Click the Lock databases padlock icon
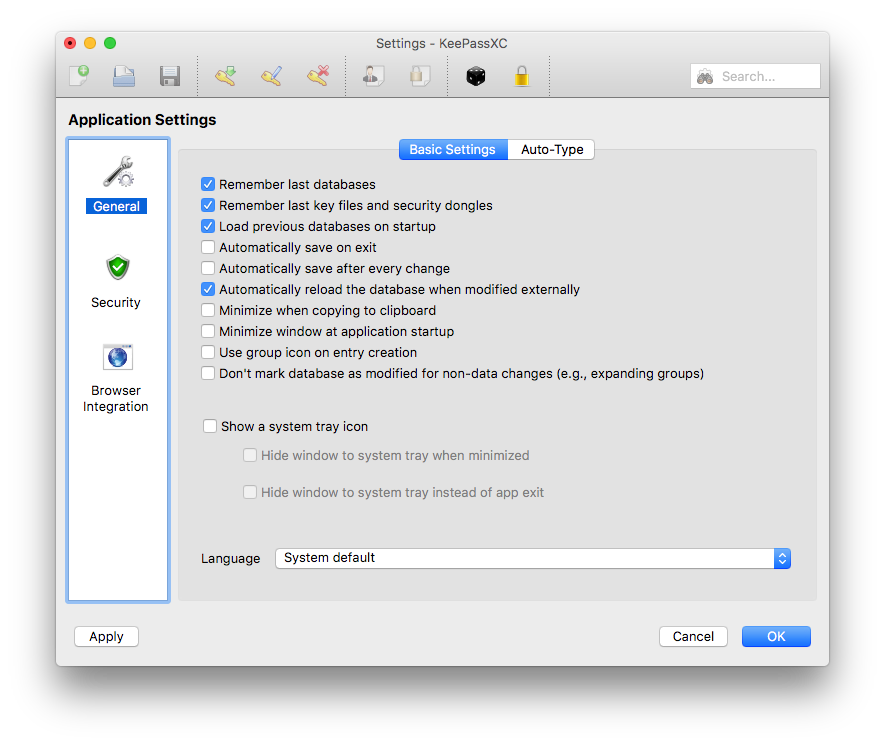 522,76
